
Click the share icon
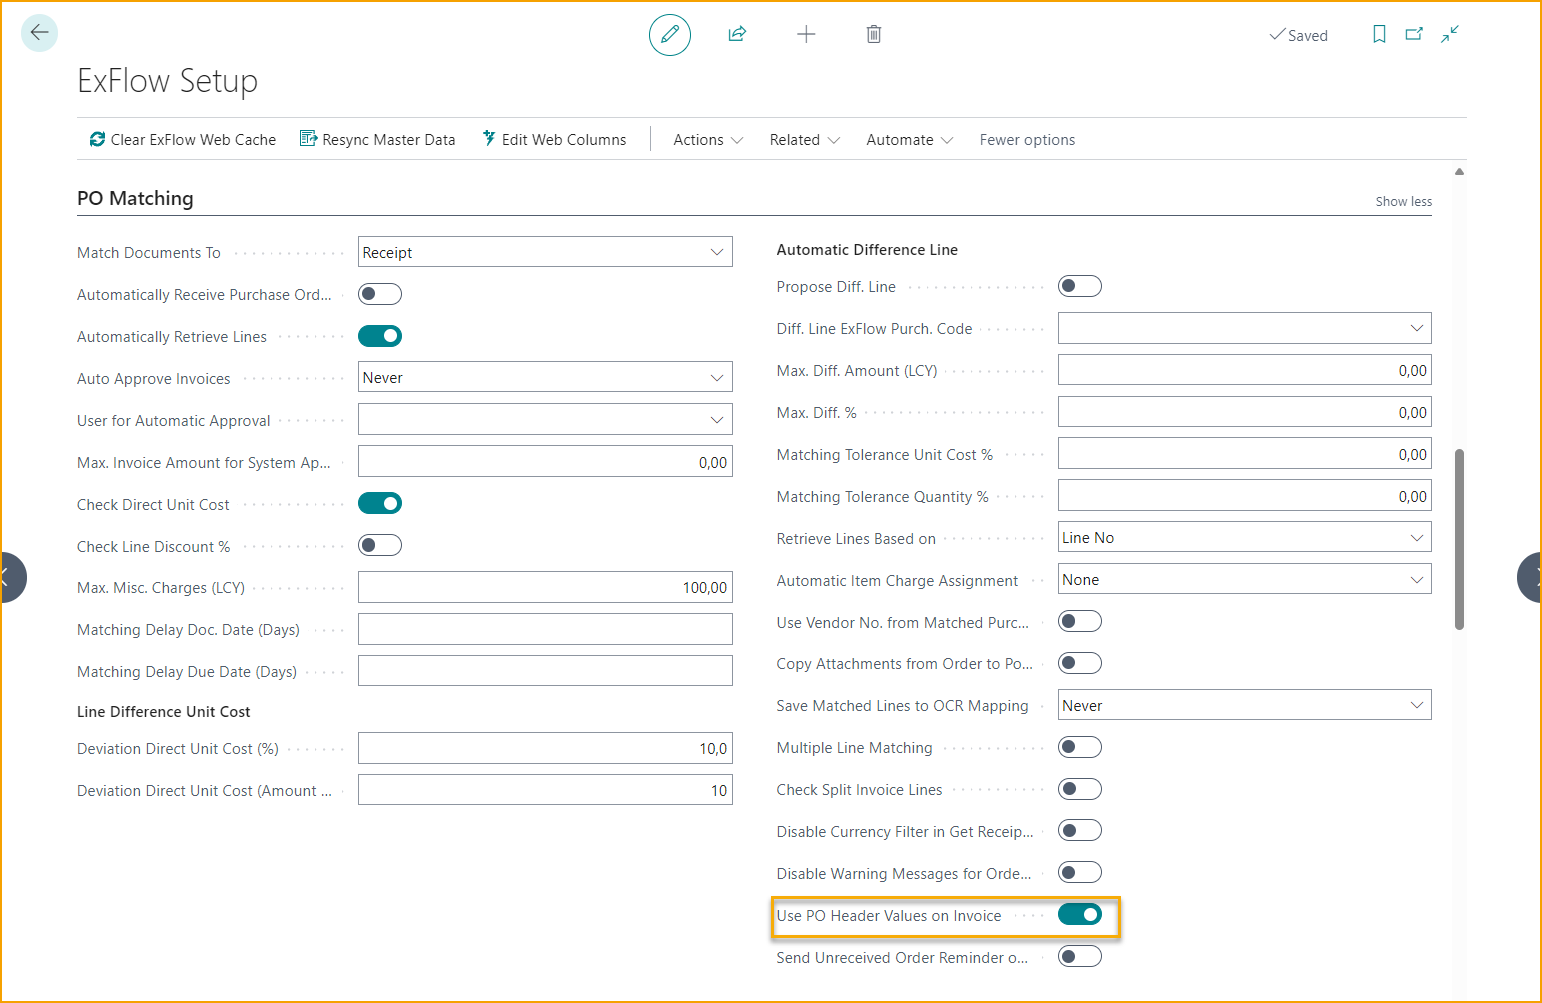(737, 34)
